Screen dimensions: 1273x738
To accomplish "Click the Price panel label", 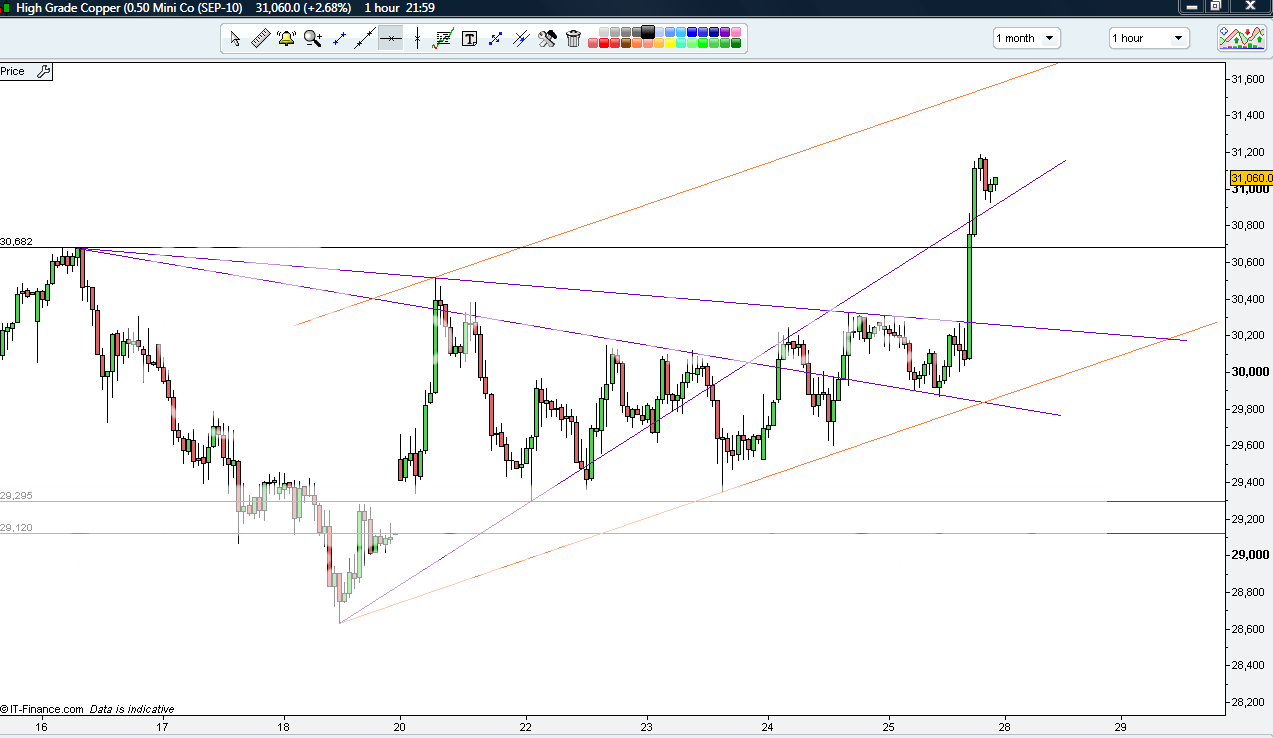I will click(13, 71).
